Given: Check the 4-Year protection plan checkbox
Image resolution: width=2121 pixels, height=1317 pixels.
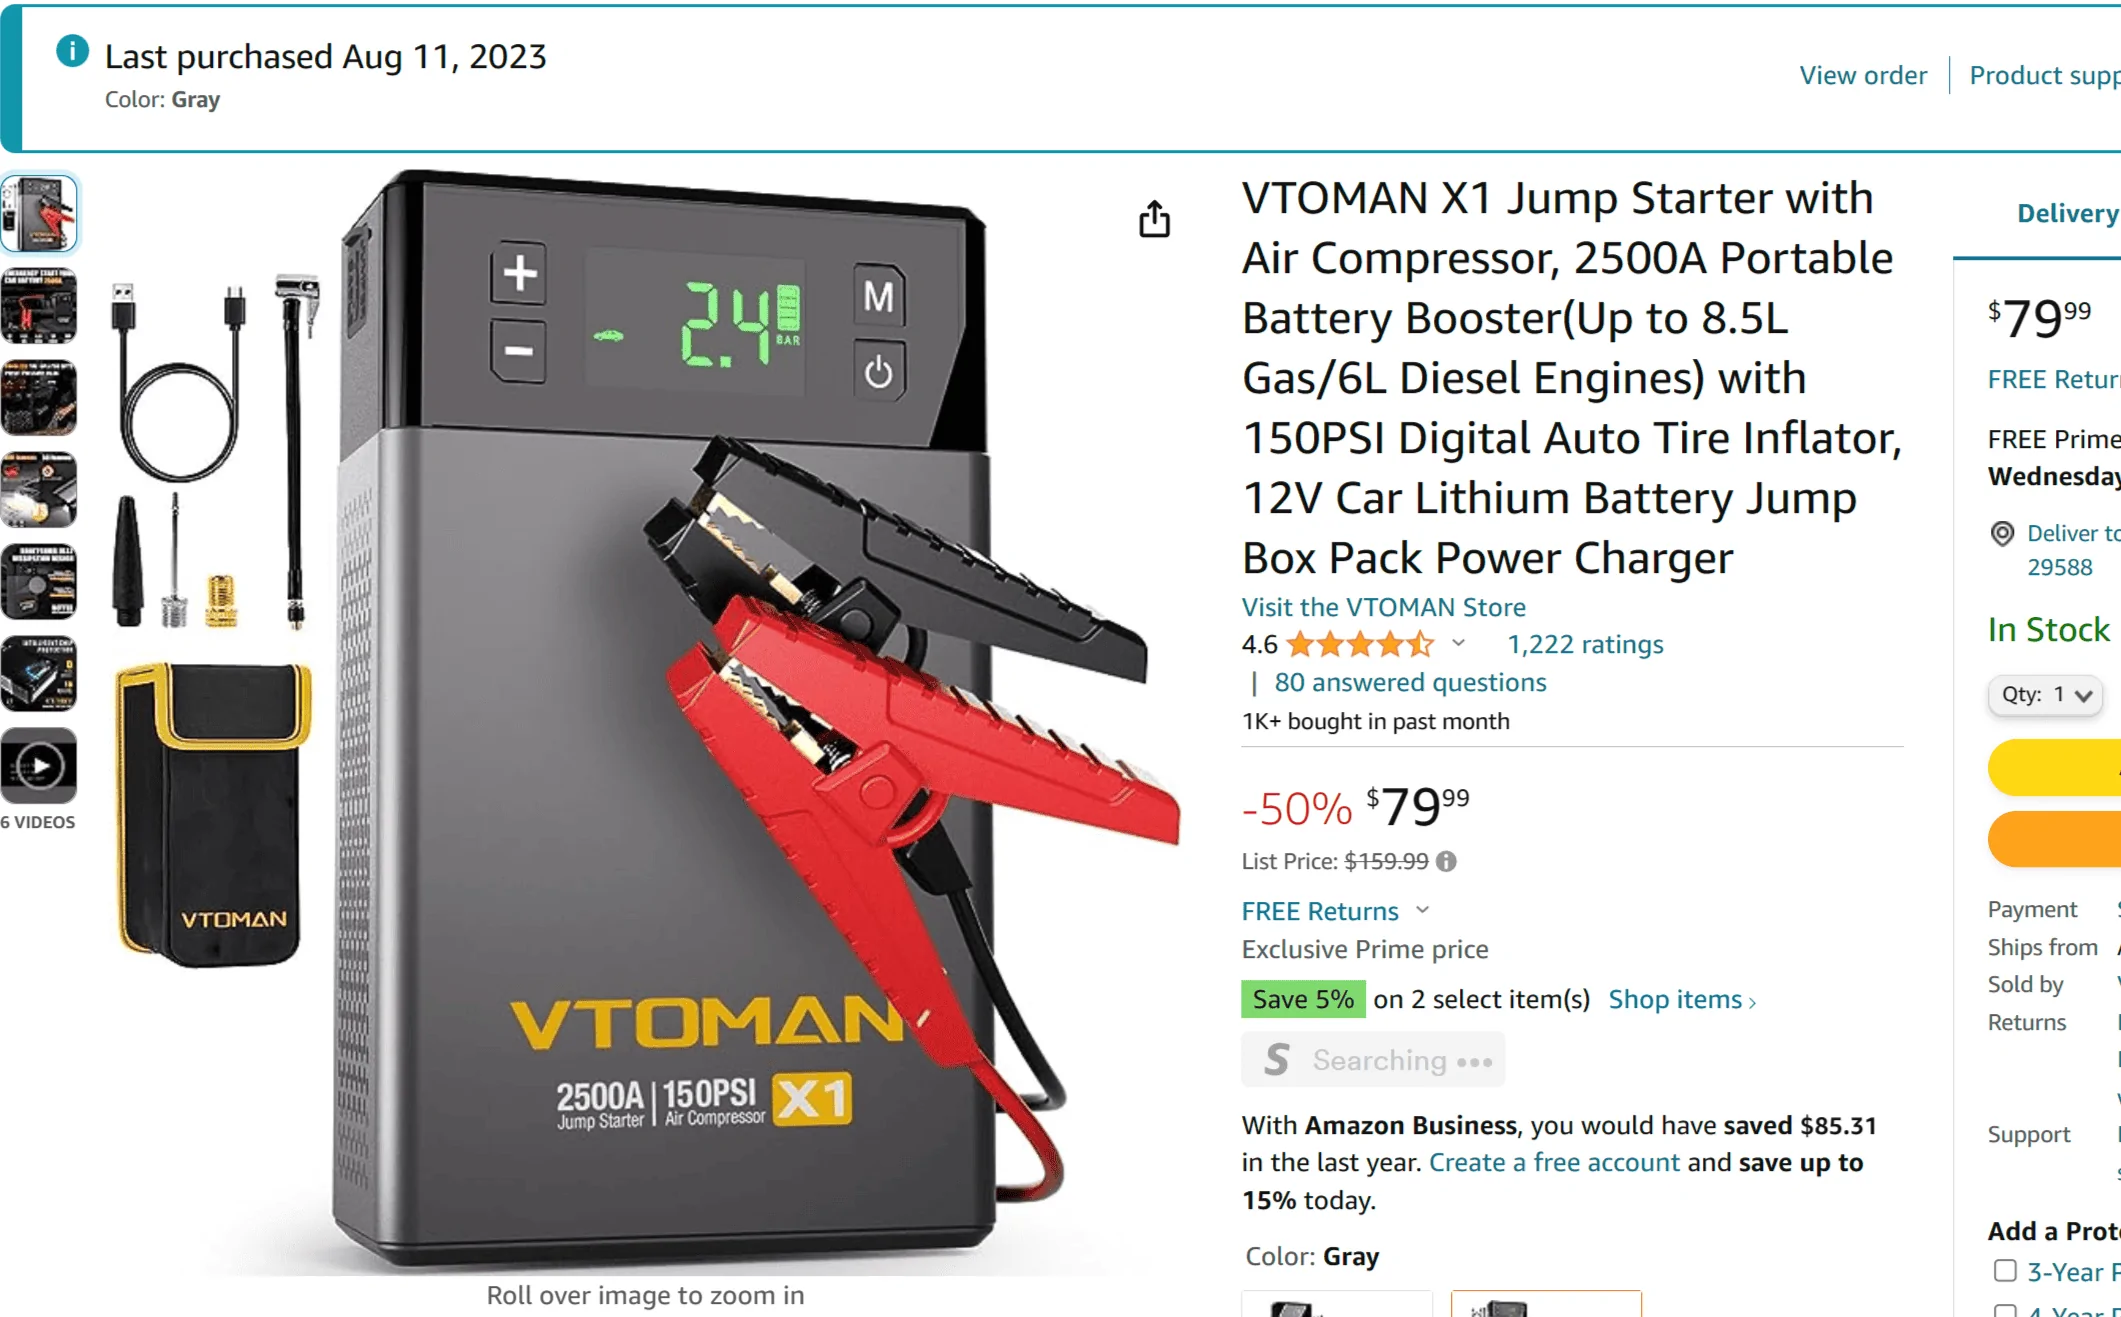Looking at the screenshot, I should [2004, 1310].
